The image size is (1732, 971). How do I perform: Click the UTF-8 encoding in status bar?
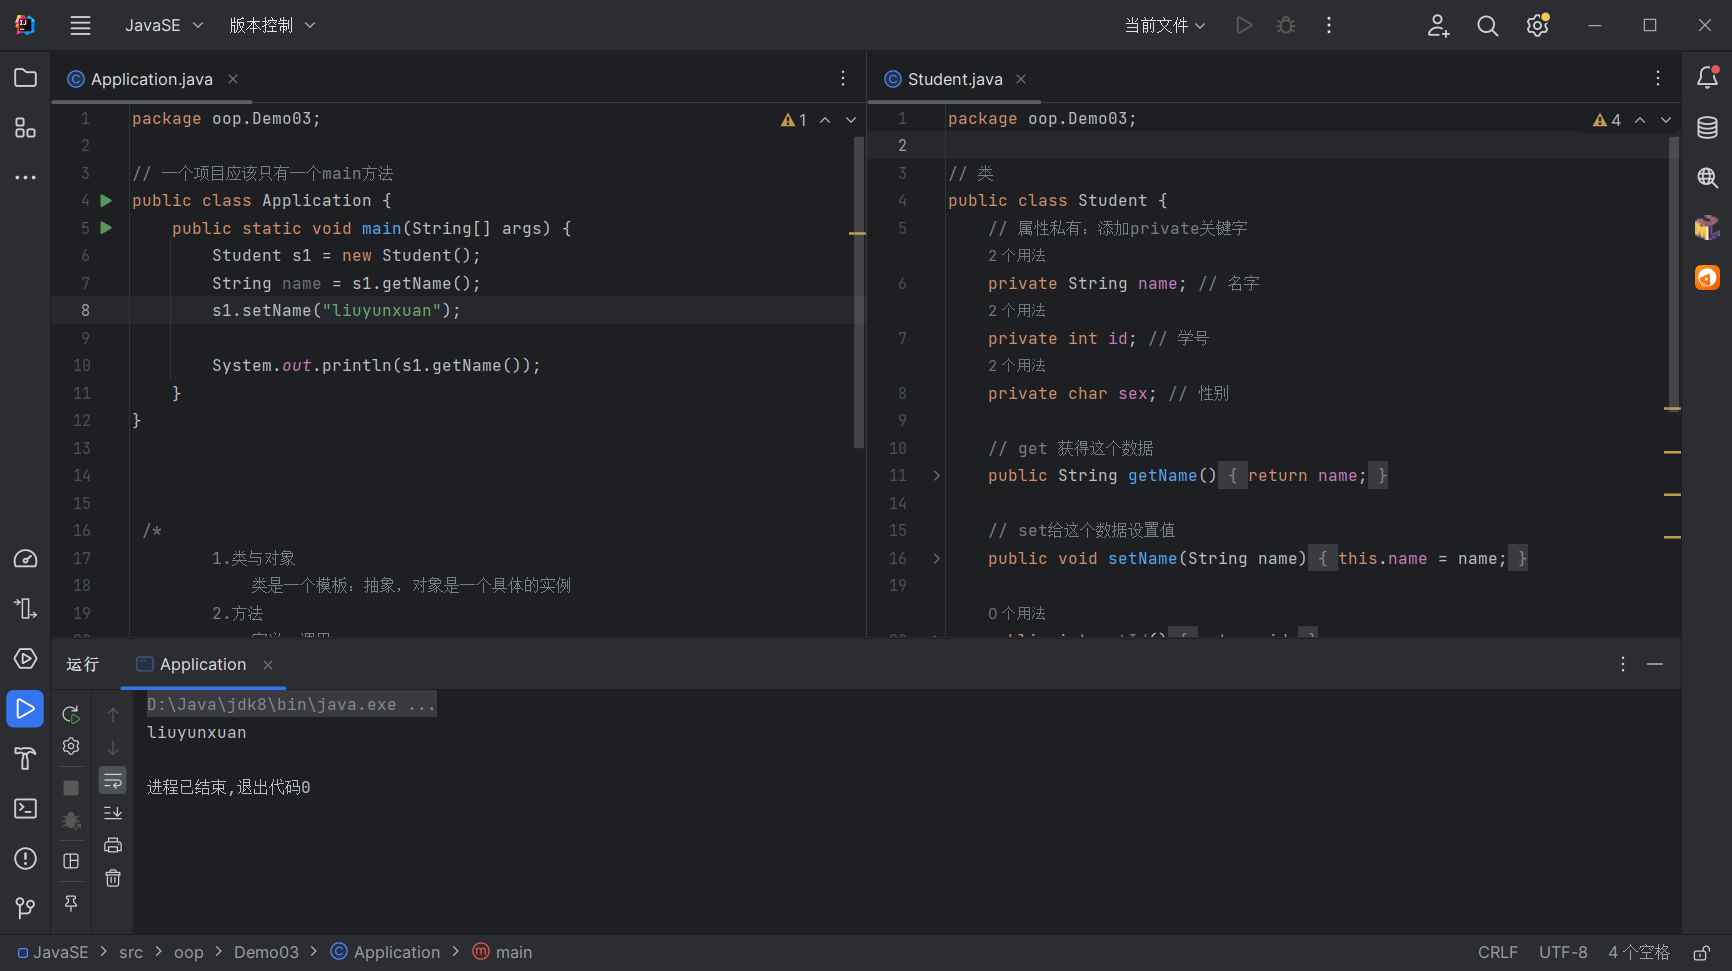tap(1562, 952)
